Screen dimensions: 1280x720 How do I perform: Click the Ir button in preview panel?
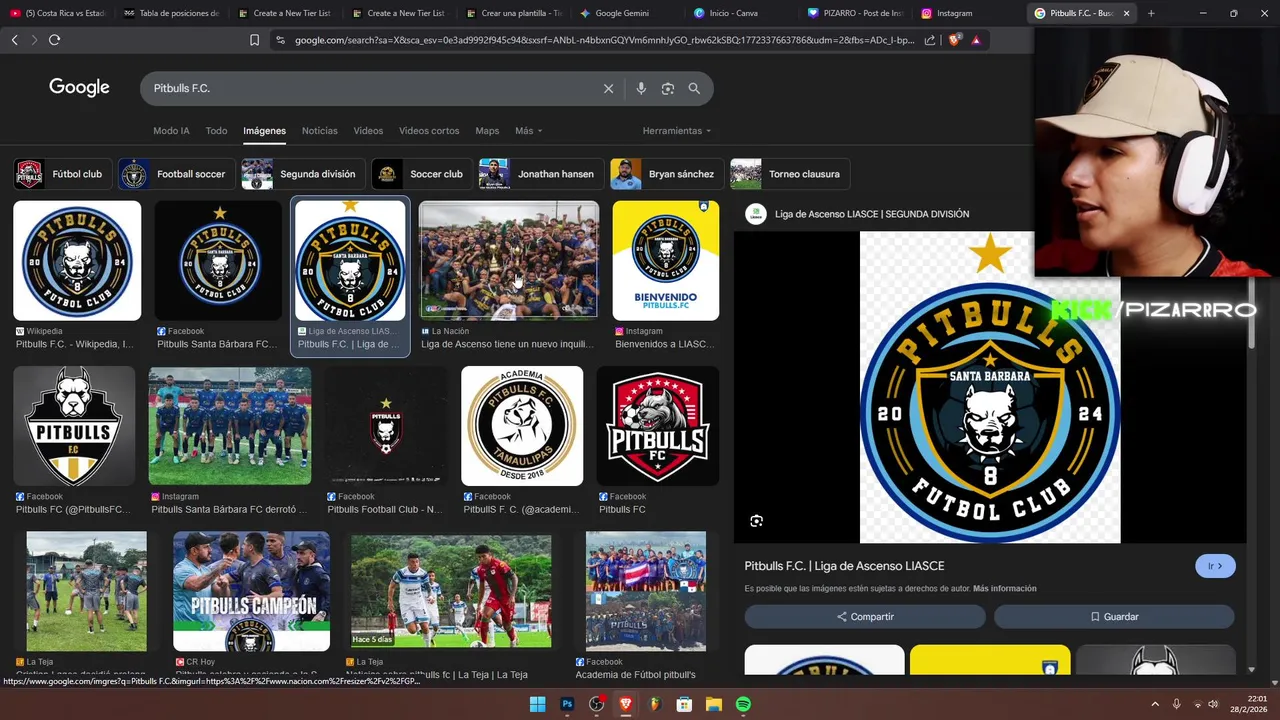pos(1215,566)
